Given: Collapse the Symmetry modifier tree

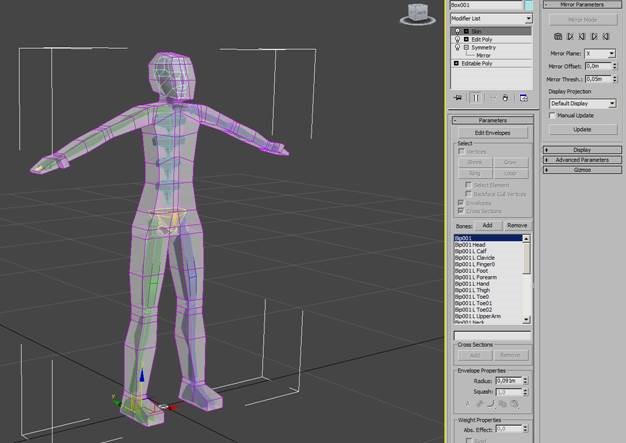Looking at the screenshot, I should pos(465,47).
